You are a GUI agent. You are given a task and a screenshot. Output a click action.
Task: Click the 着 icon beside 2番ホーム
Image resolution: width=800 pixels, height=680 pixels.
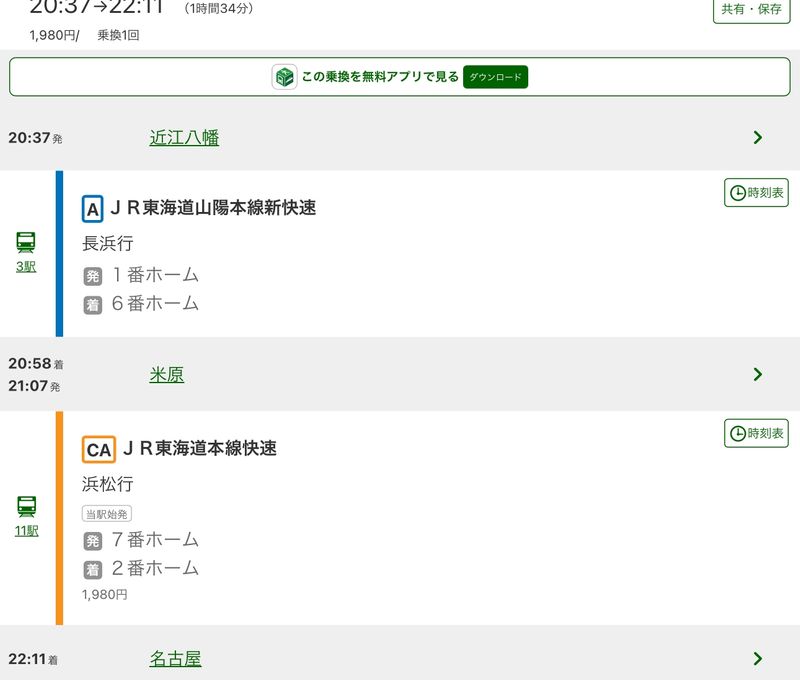click(x=93, y=569)
